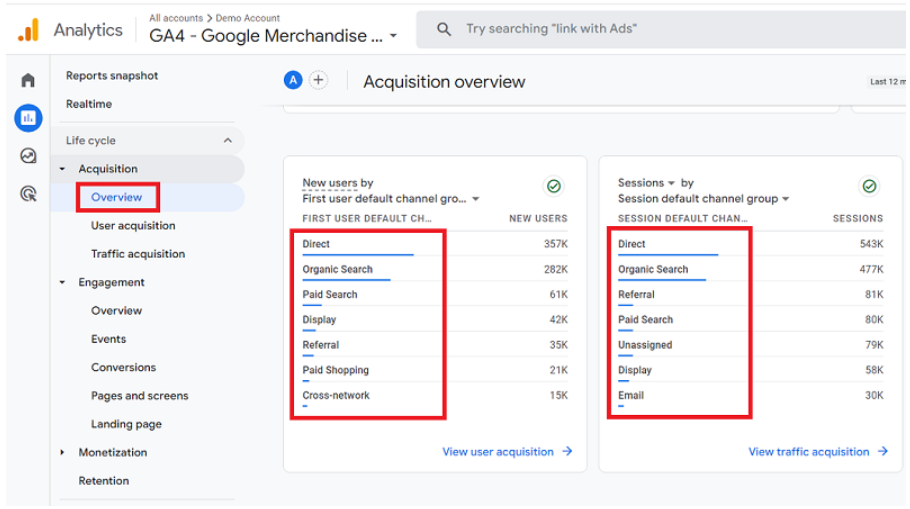
Task: Click the Life cycle heading
Action: [x=91, y=140]
